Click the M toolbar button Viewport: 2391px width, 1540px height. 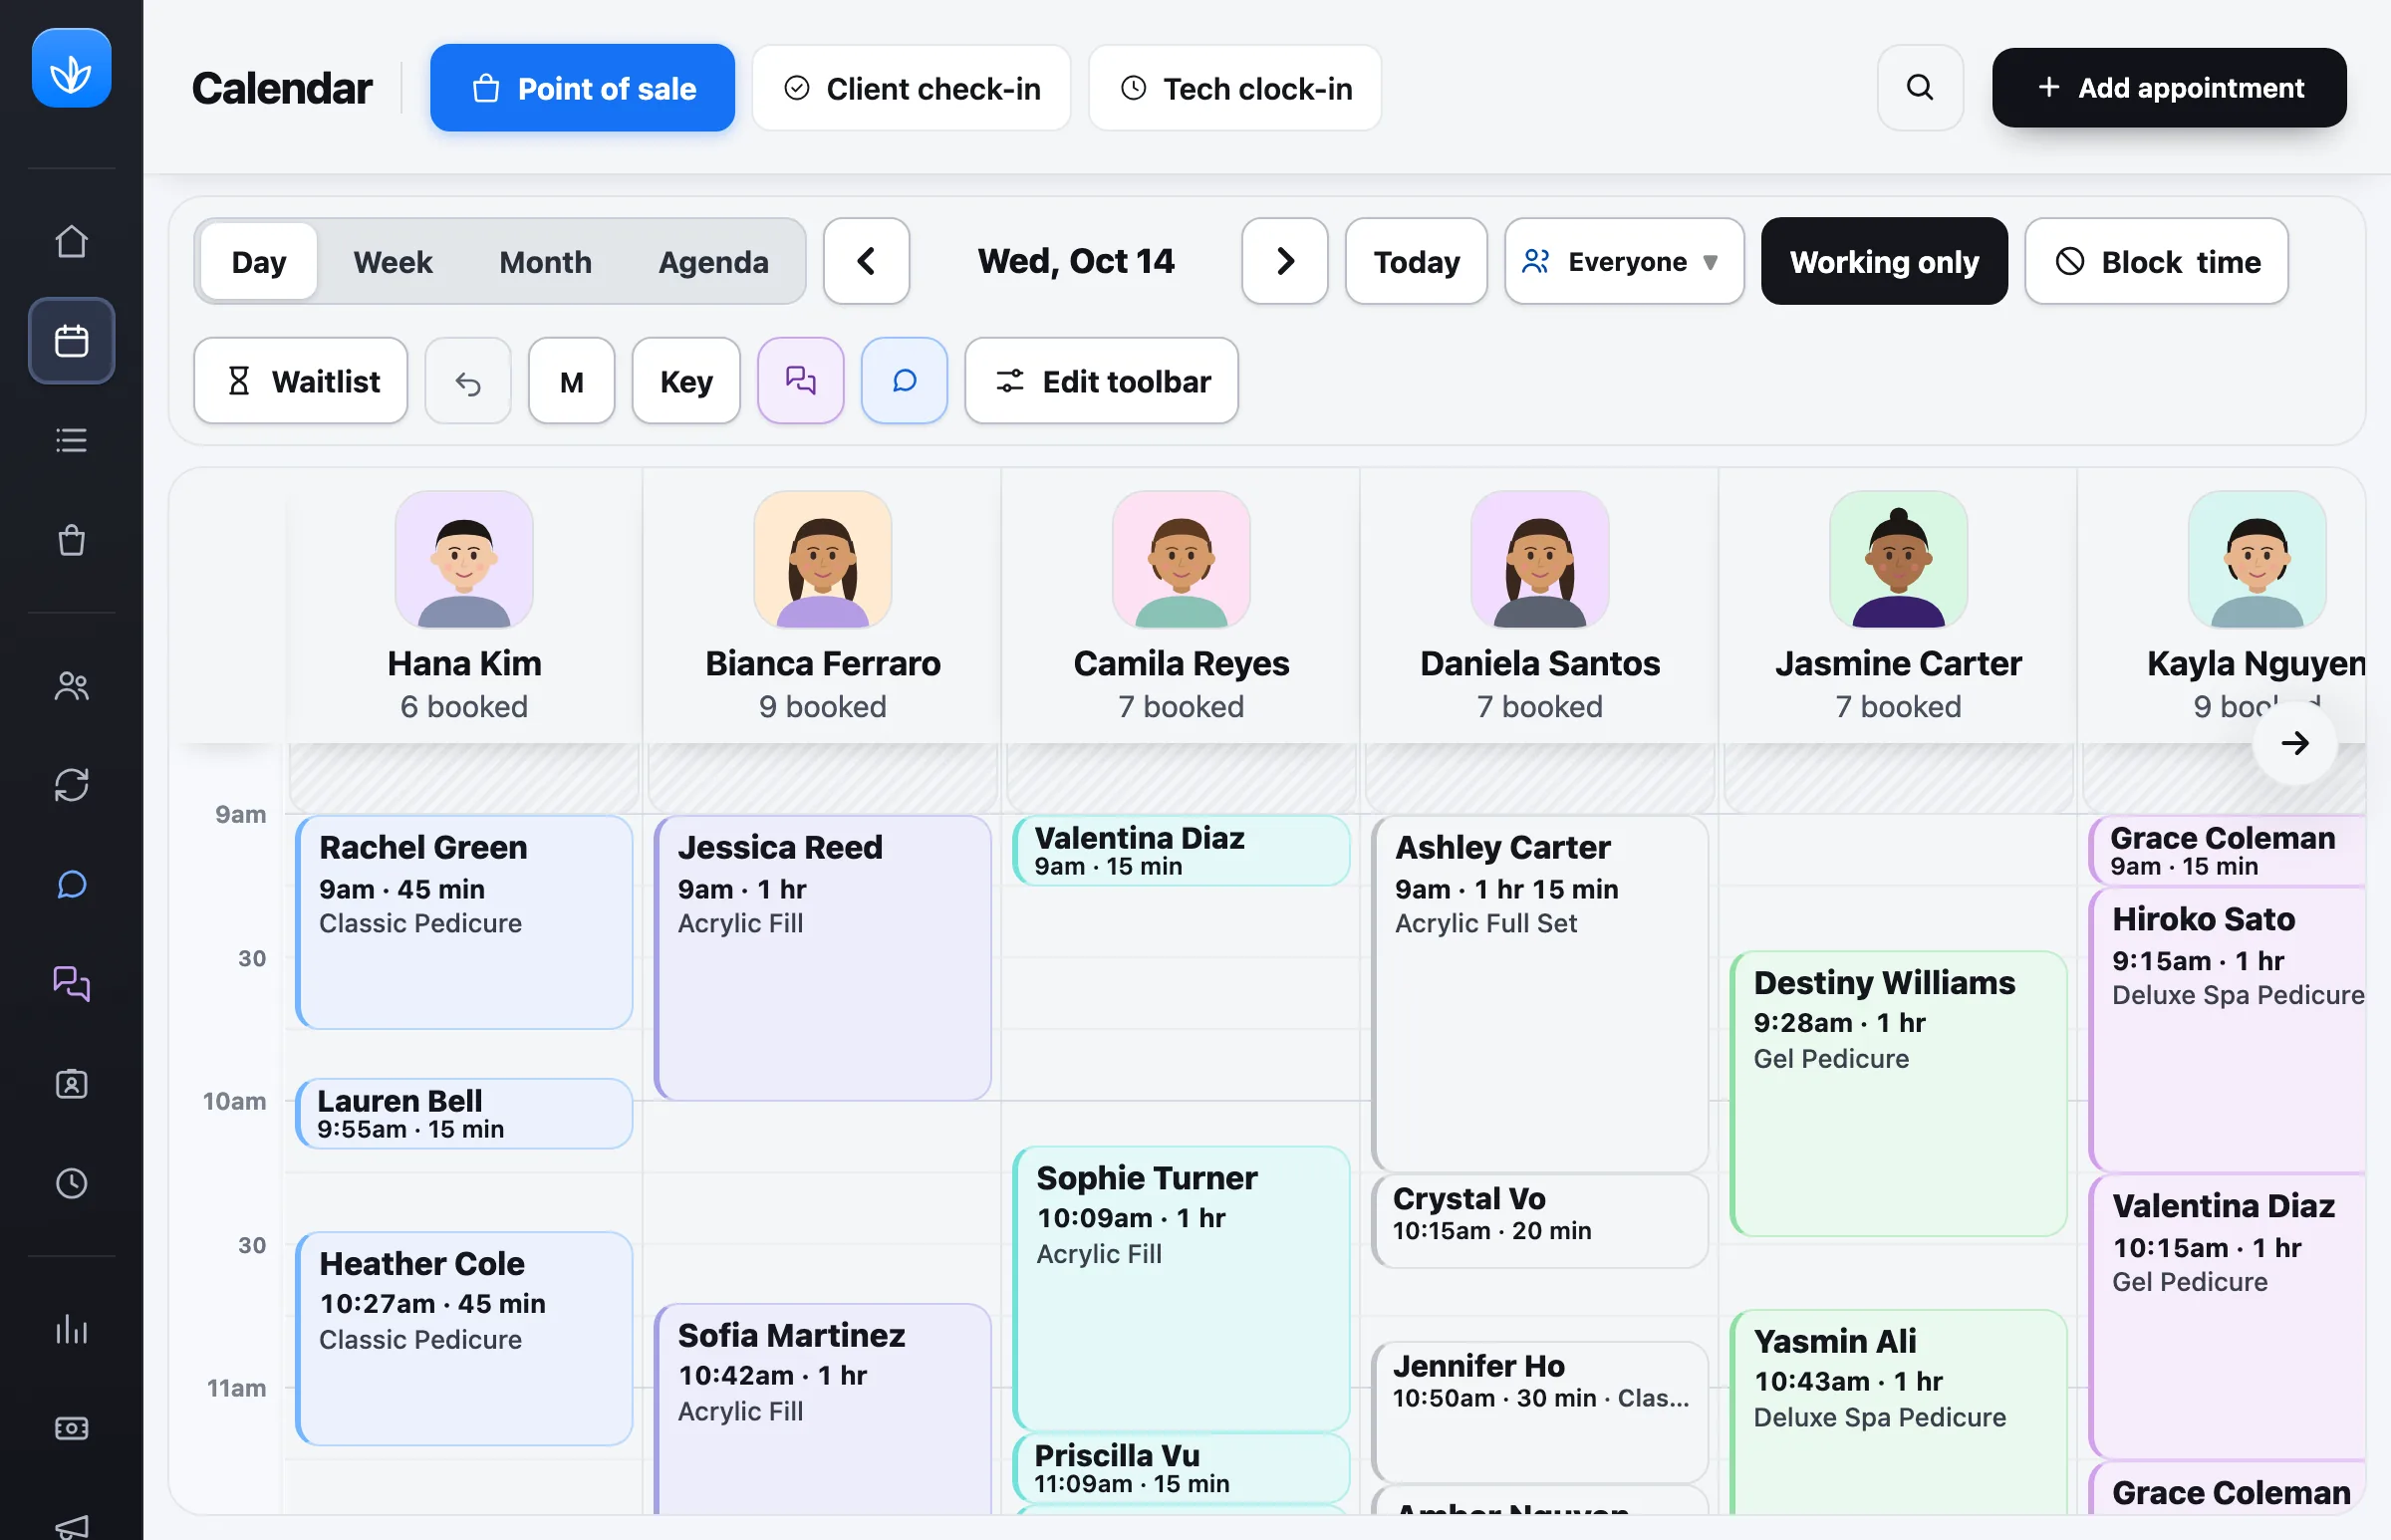click(571, 381)
